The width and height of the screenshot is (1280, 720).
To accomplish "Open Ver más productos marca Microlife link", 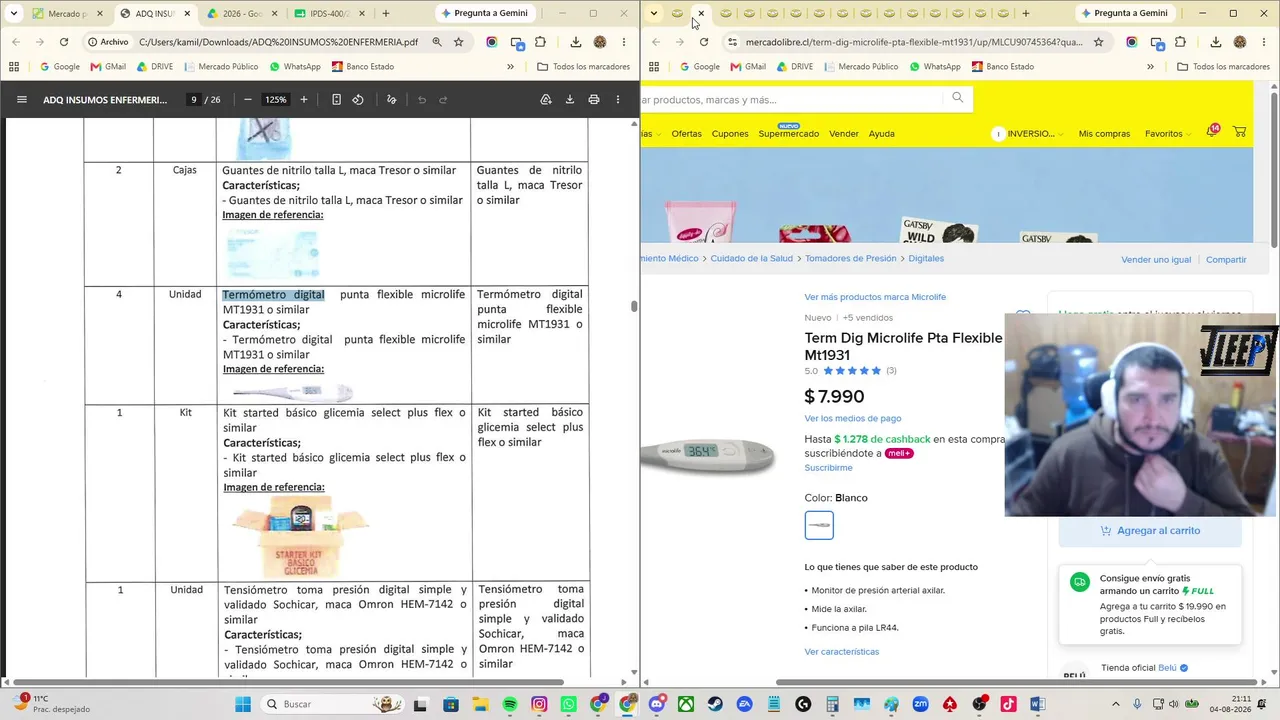I will pos(875,297).
